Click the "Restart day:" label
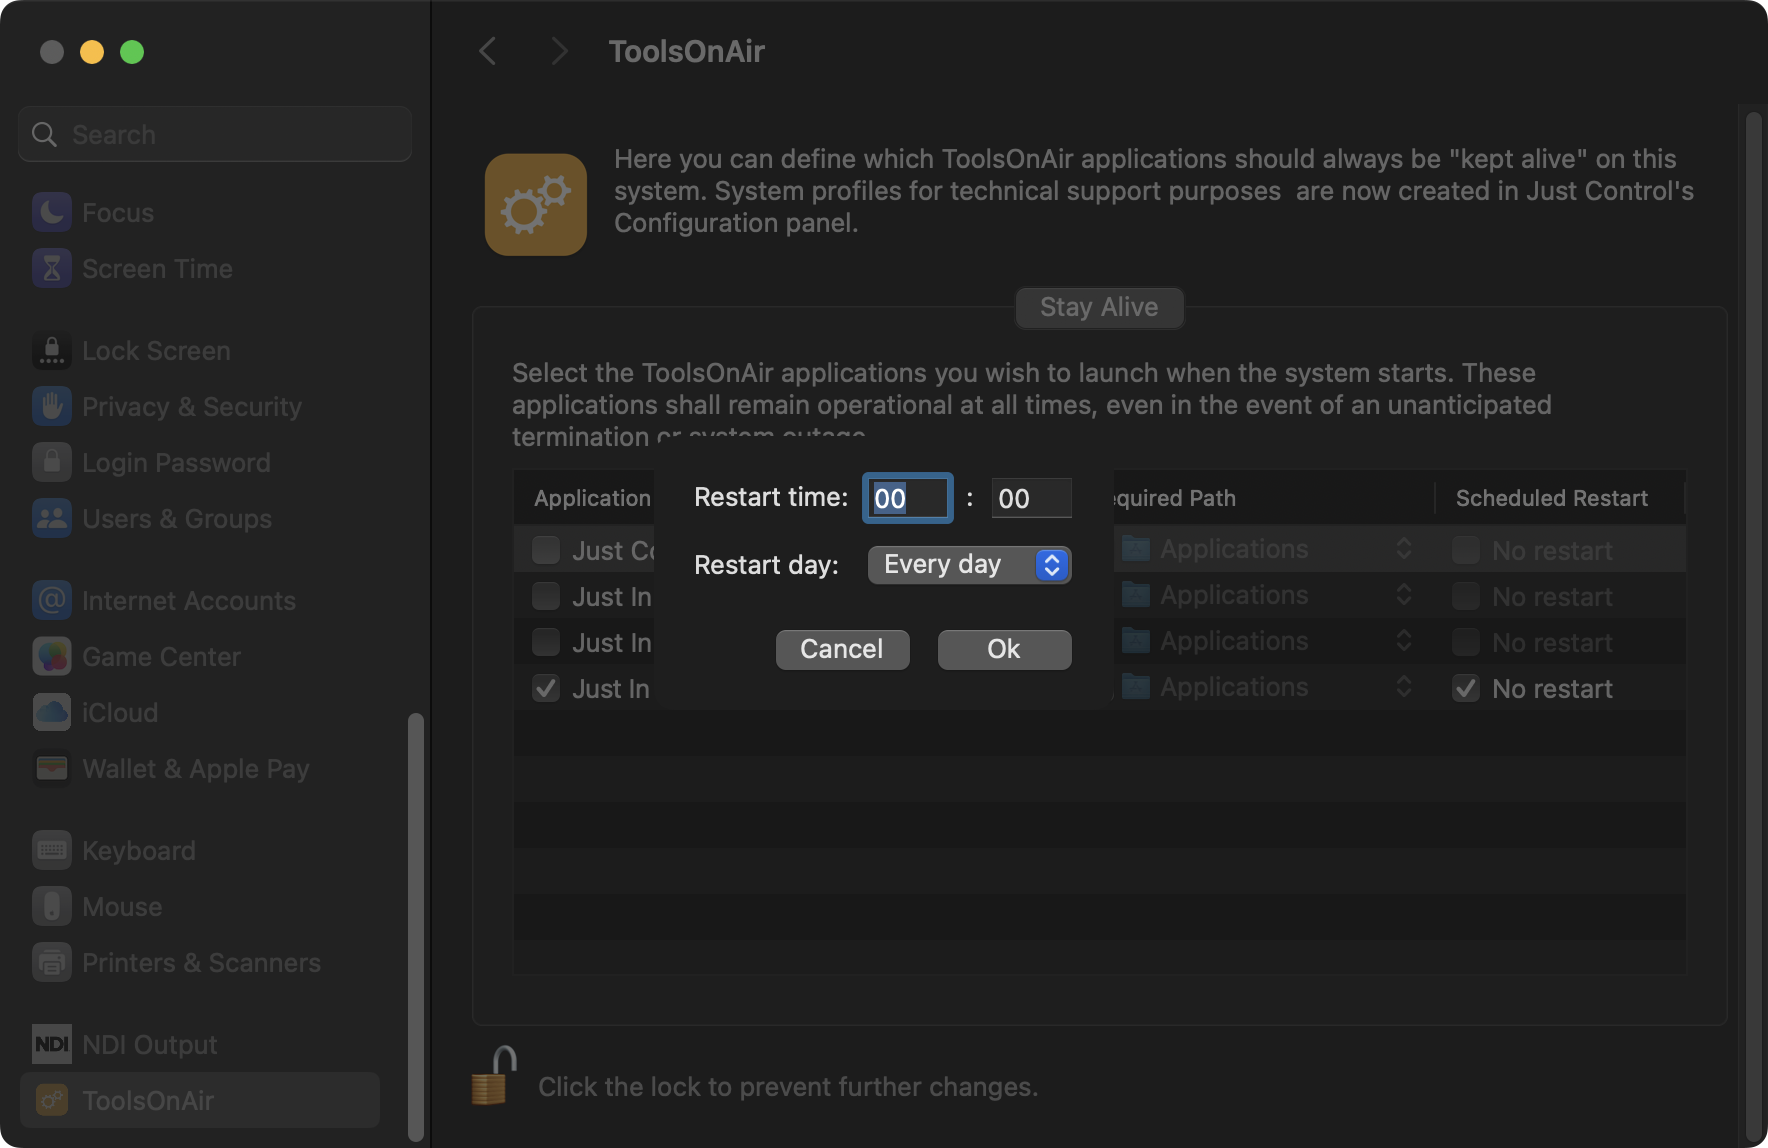Image resolution: width=1768 pixels, height=1148 pixels. [766, 565]
